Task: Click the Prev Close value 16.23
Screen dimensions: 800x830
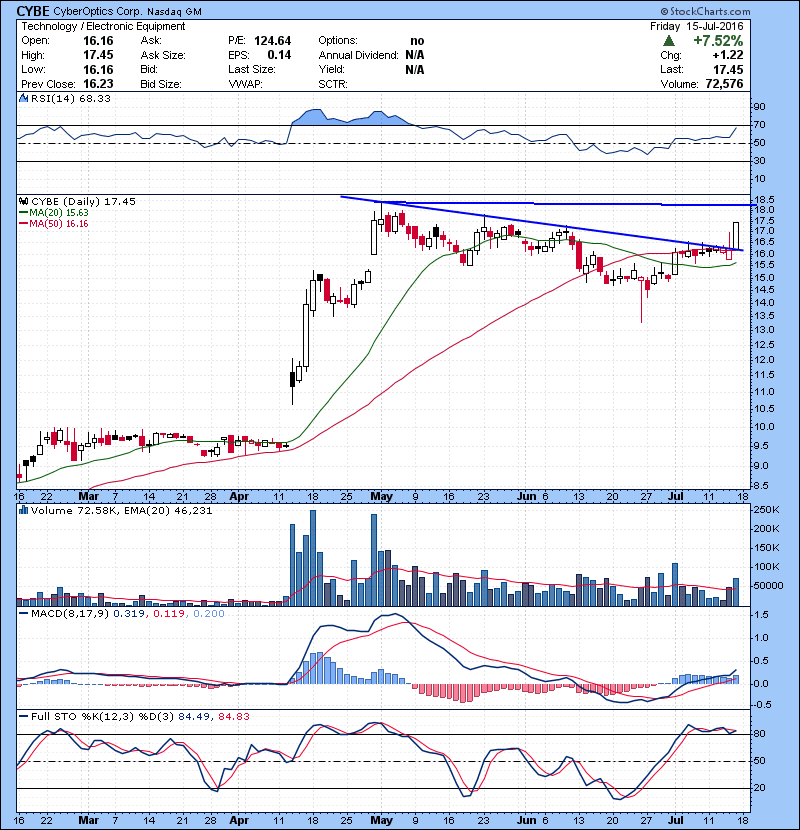Action: coord(98,84)
